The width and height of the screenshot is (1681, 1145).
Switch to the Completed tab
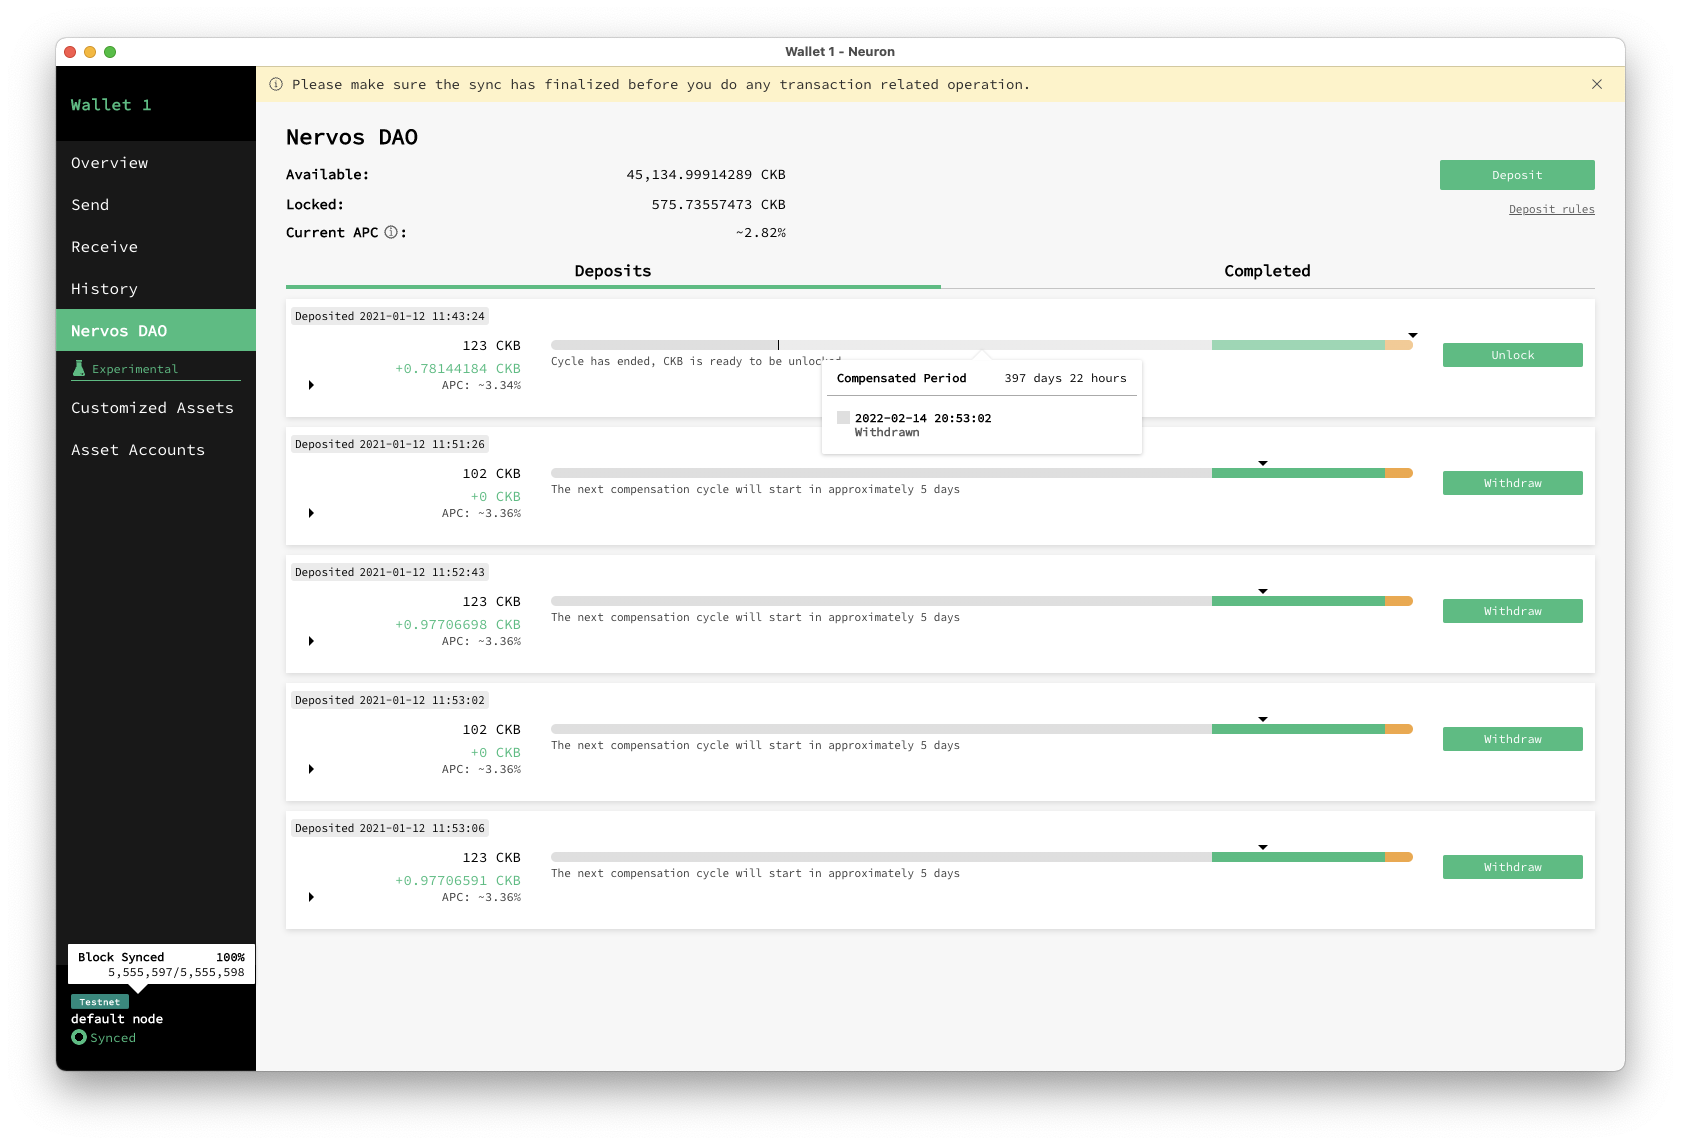coord(1266,270)
